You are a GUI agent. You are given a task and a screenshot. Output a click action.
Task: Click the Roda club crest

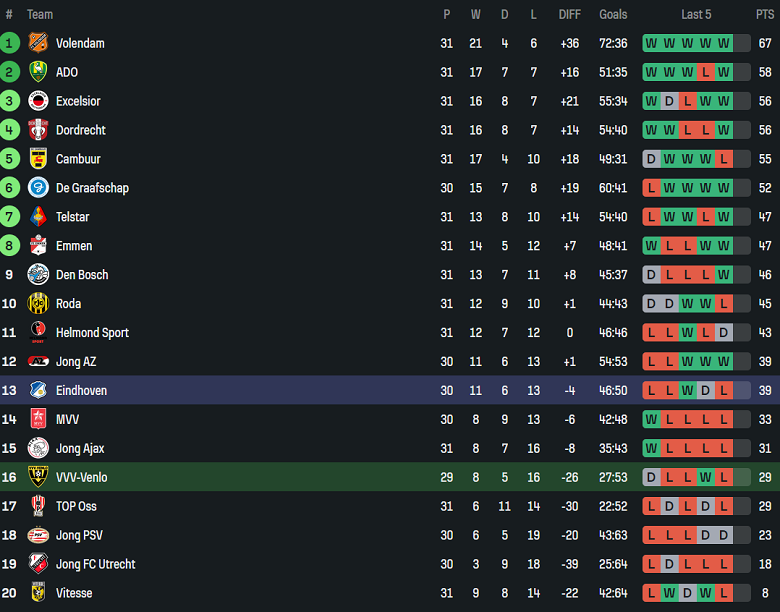coord(38,304)
